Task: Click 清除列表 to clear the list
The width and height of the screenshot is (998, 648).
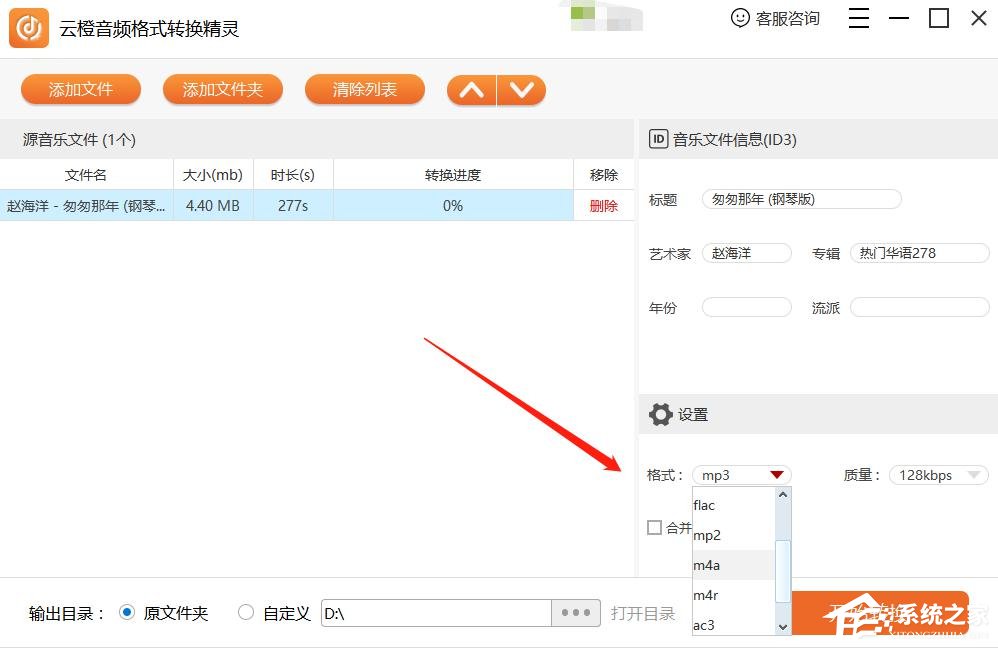Action: coord(364,89)
